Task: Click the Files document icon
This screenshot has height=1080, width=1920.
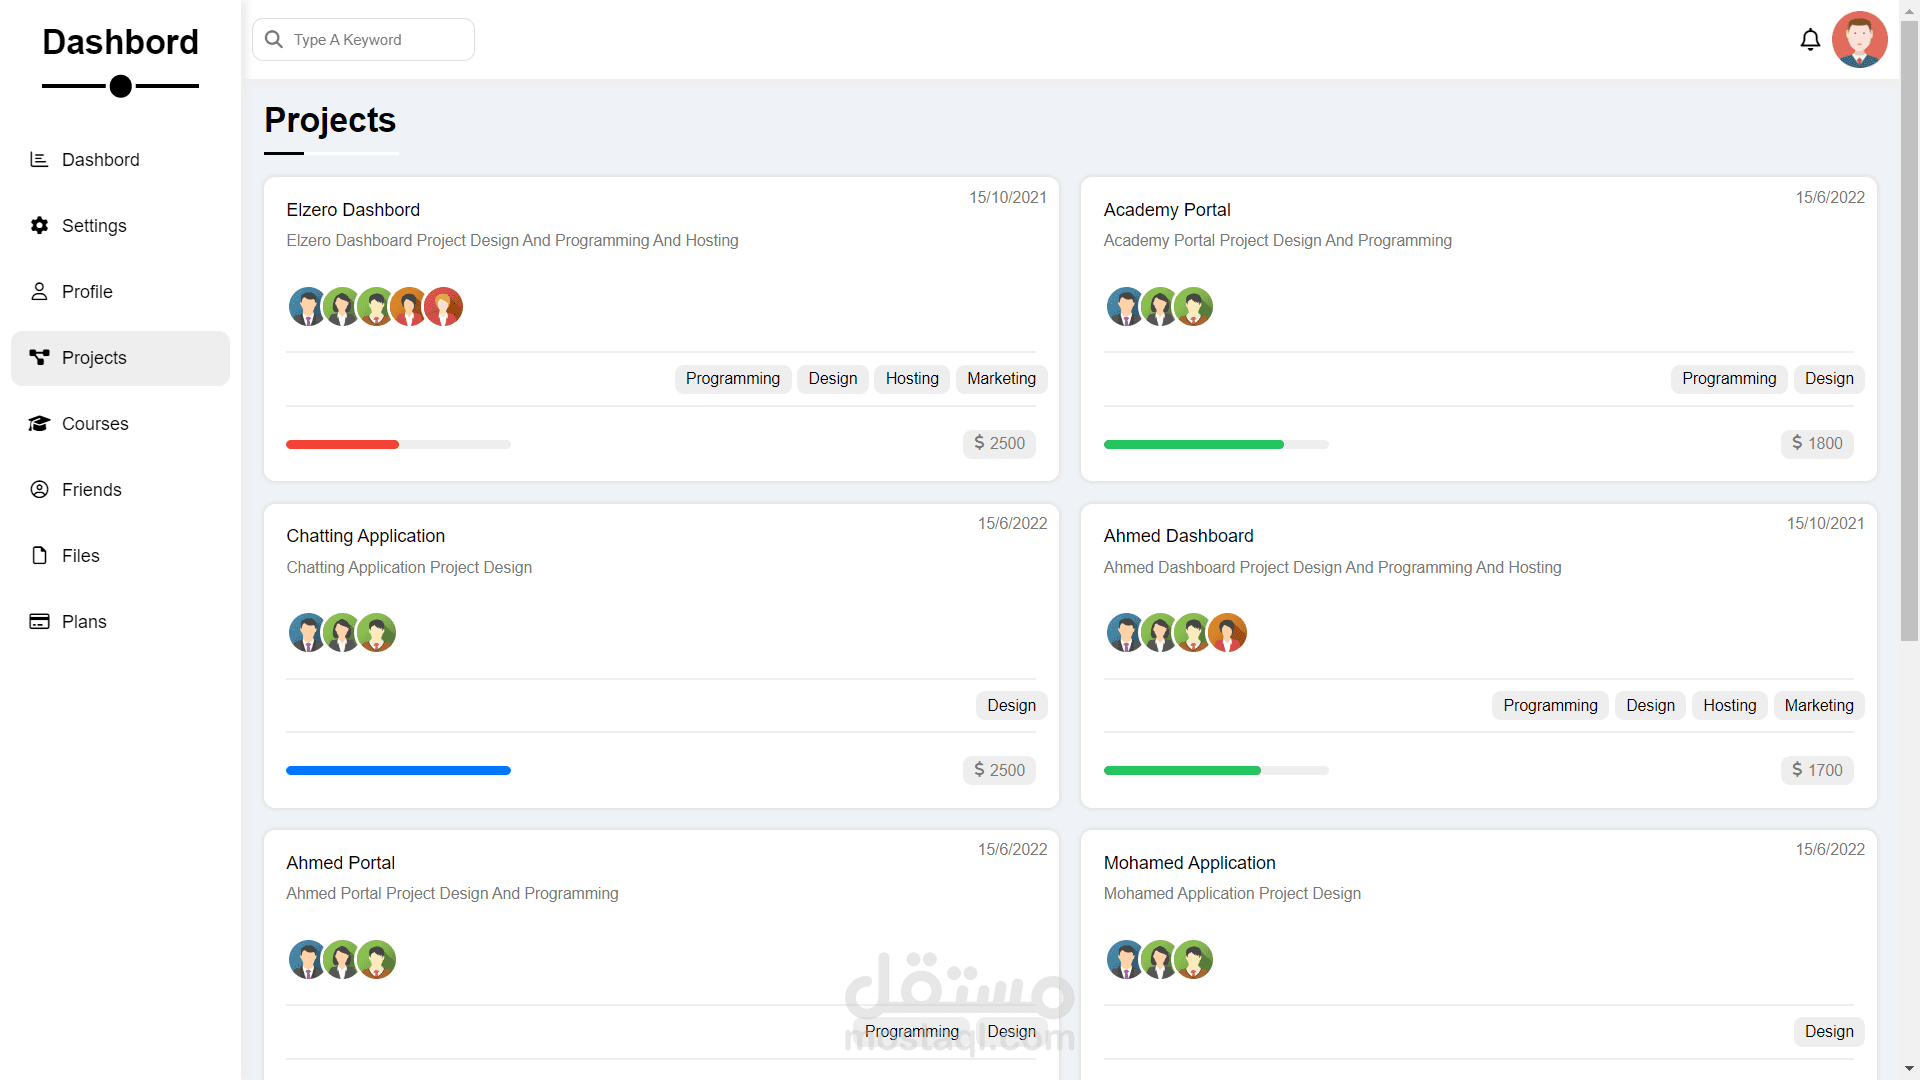Action: coord(39,556)
